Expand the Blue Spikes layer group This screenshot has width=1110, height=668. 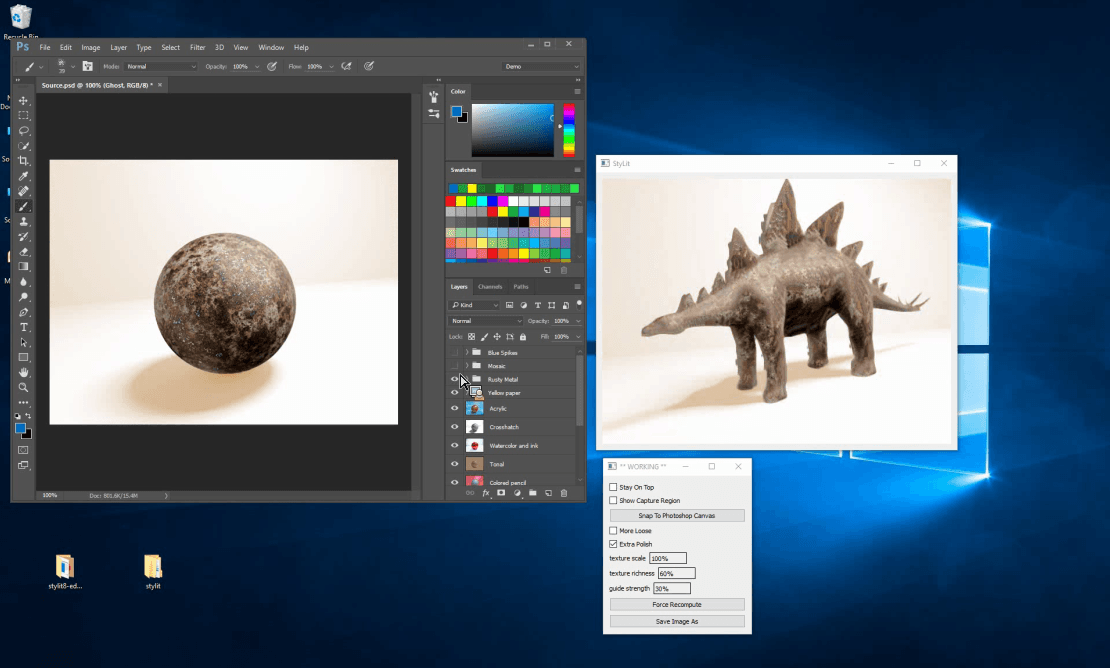coord(467,352)
